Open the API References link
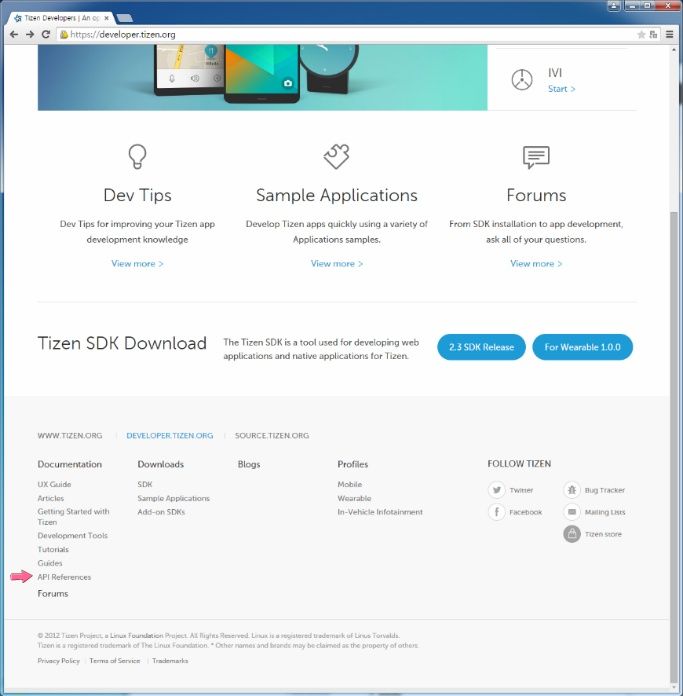Screen dimensions: 683x696 64,577
